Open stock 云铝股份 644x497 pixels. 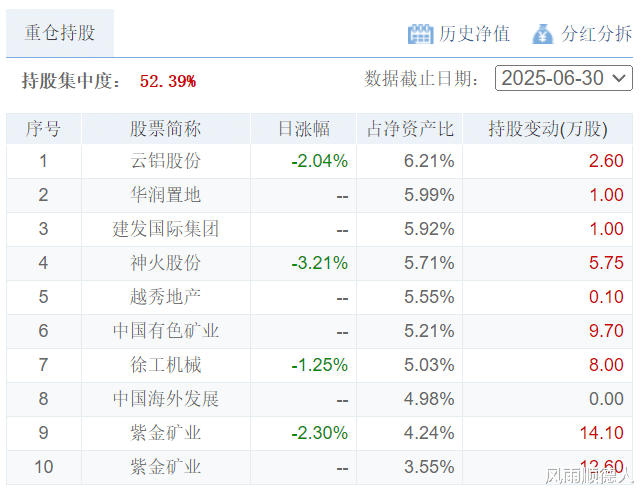pyautogui.click(x=166, y=161)
